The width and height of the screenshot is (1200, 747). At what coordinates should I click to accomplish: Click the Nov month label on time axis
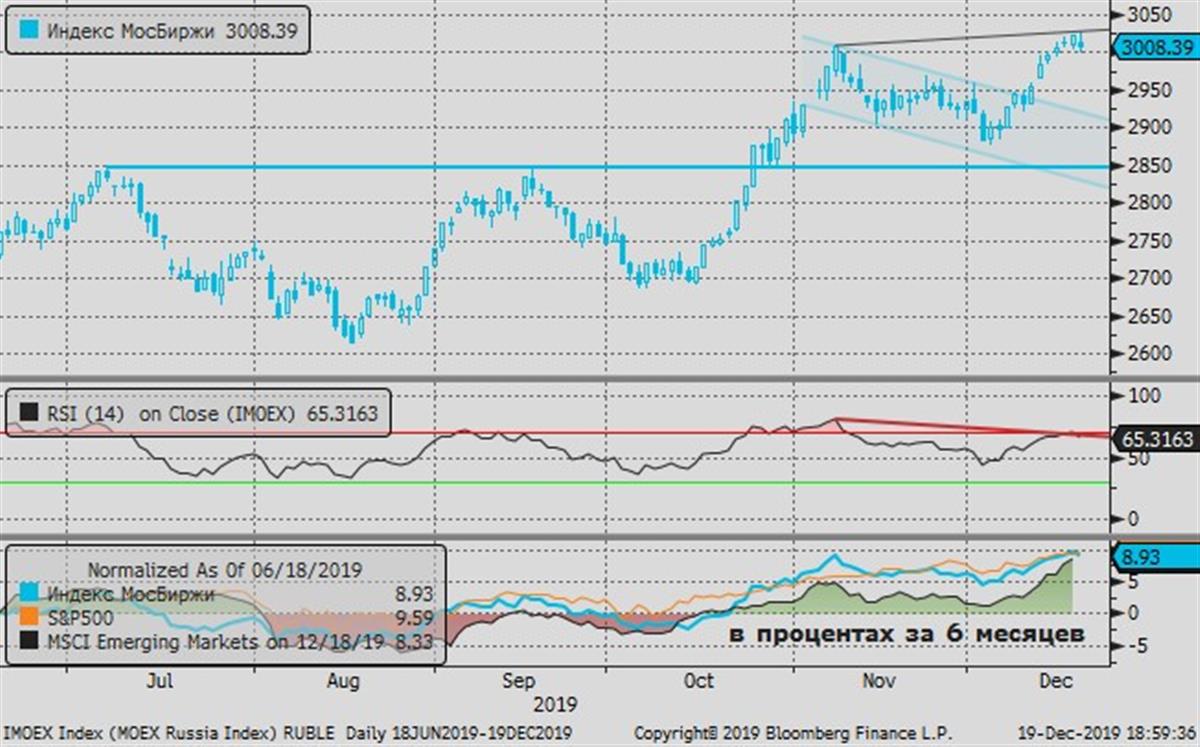point(877,682)
